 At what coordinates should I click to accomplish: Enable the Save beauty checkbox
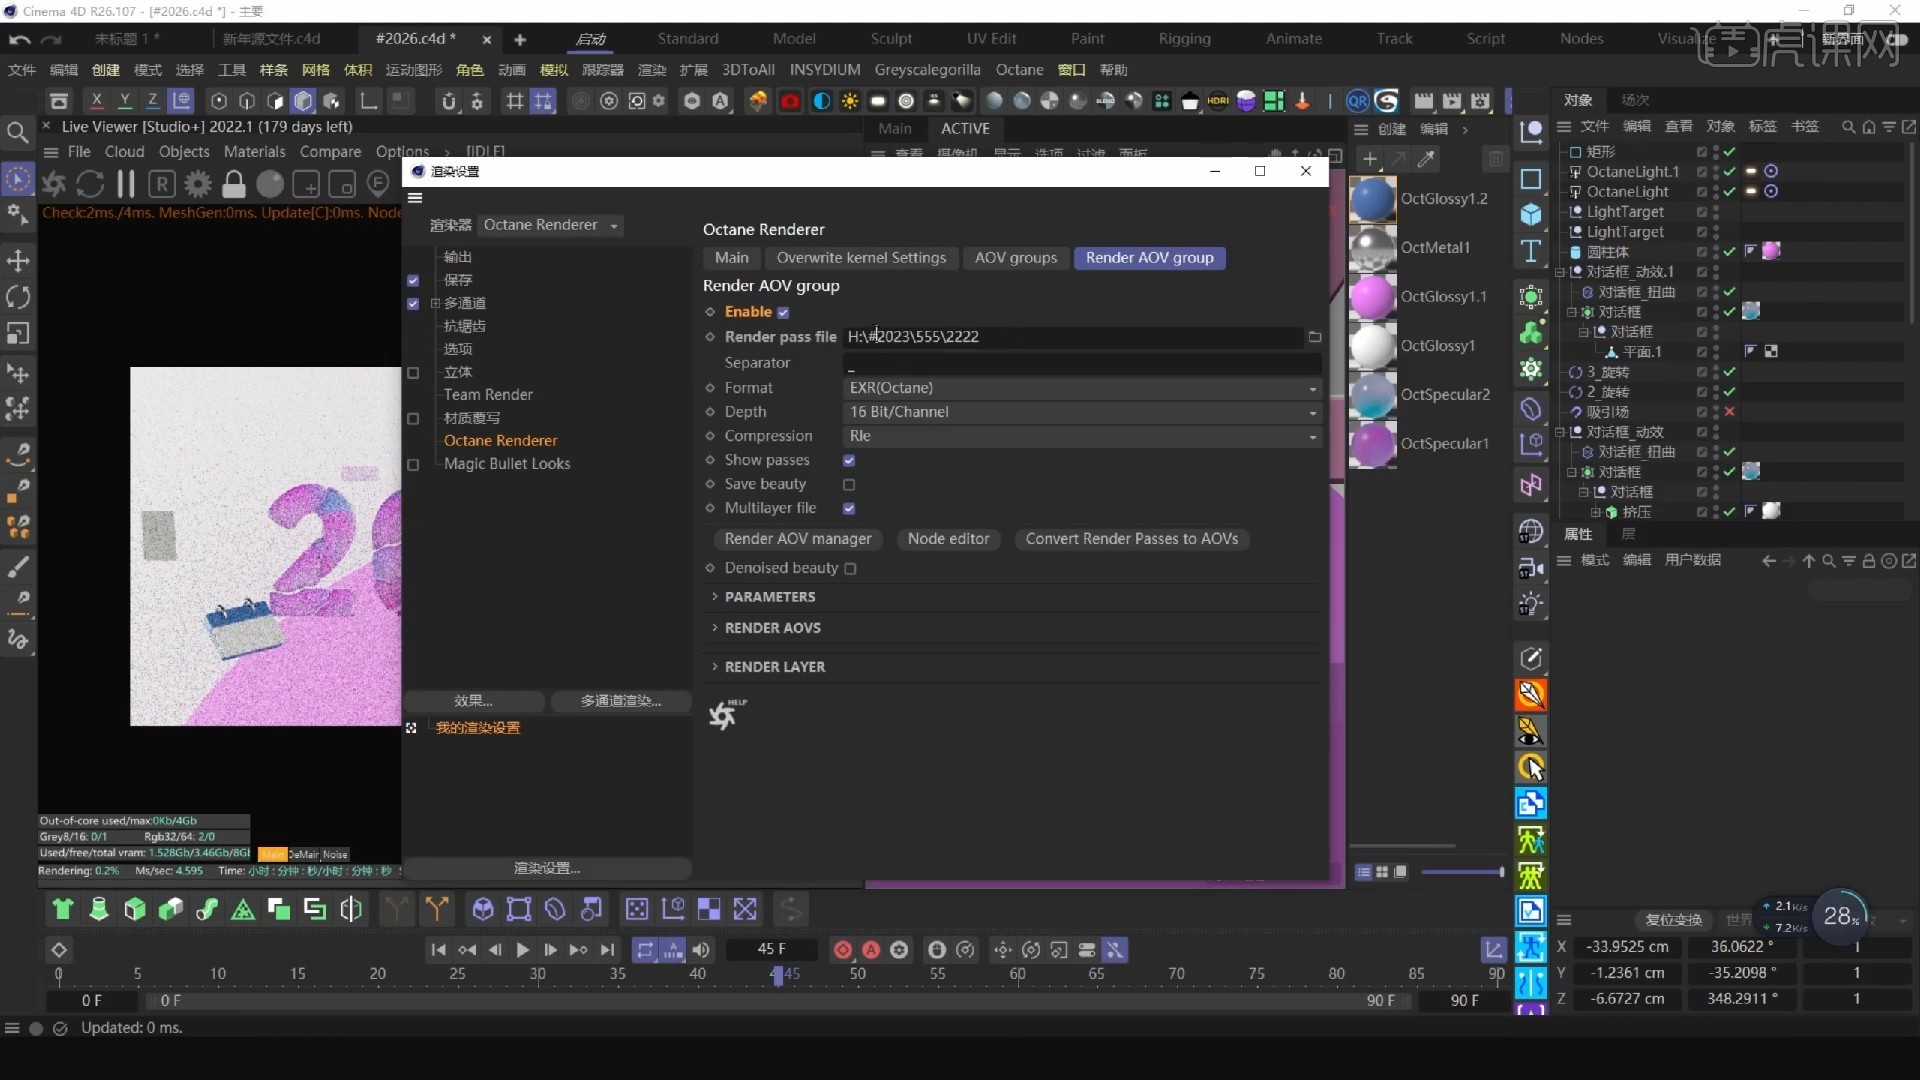pyautogui.click(x=849, y=485)
